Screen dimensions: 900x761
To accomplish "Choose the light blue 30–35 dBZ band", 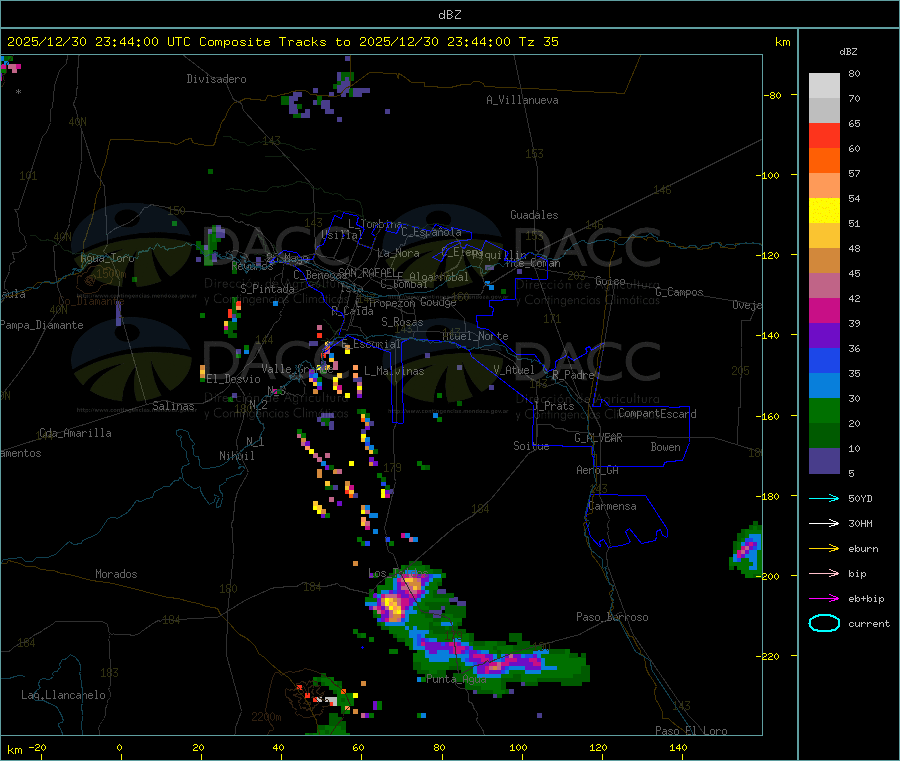I will coord(824,386).
